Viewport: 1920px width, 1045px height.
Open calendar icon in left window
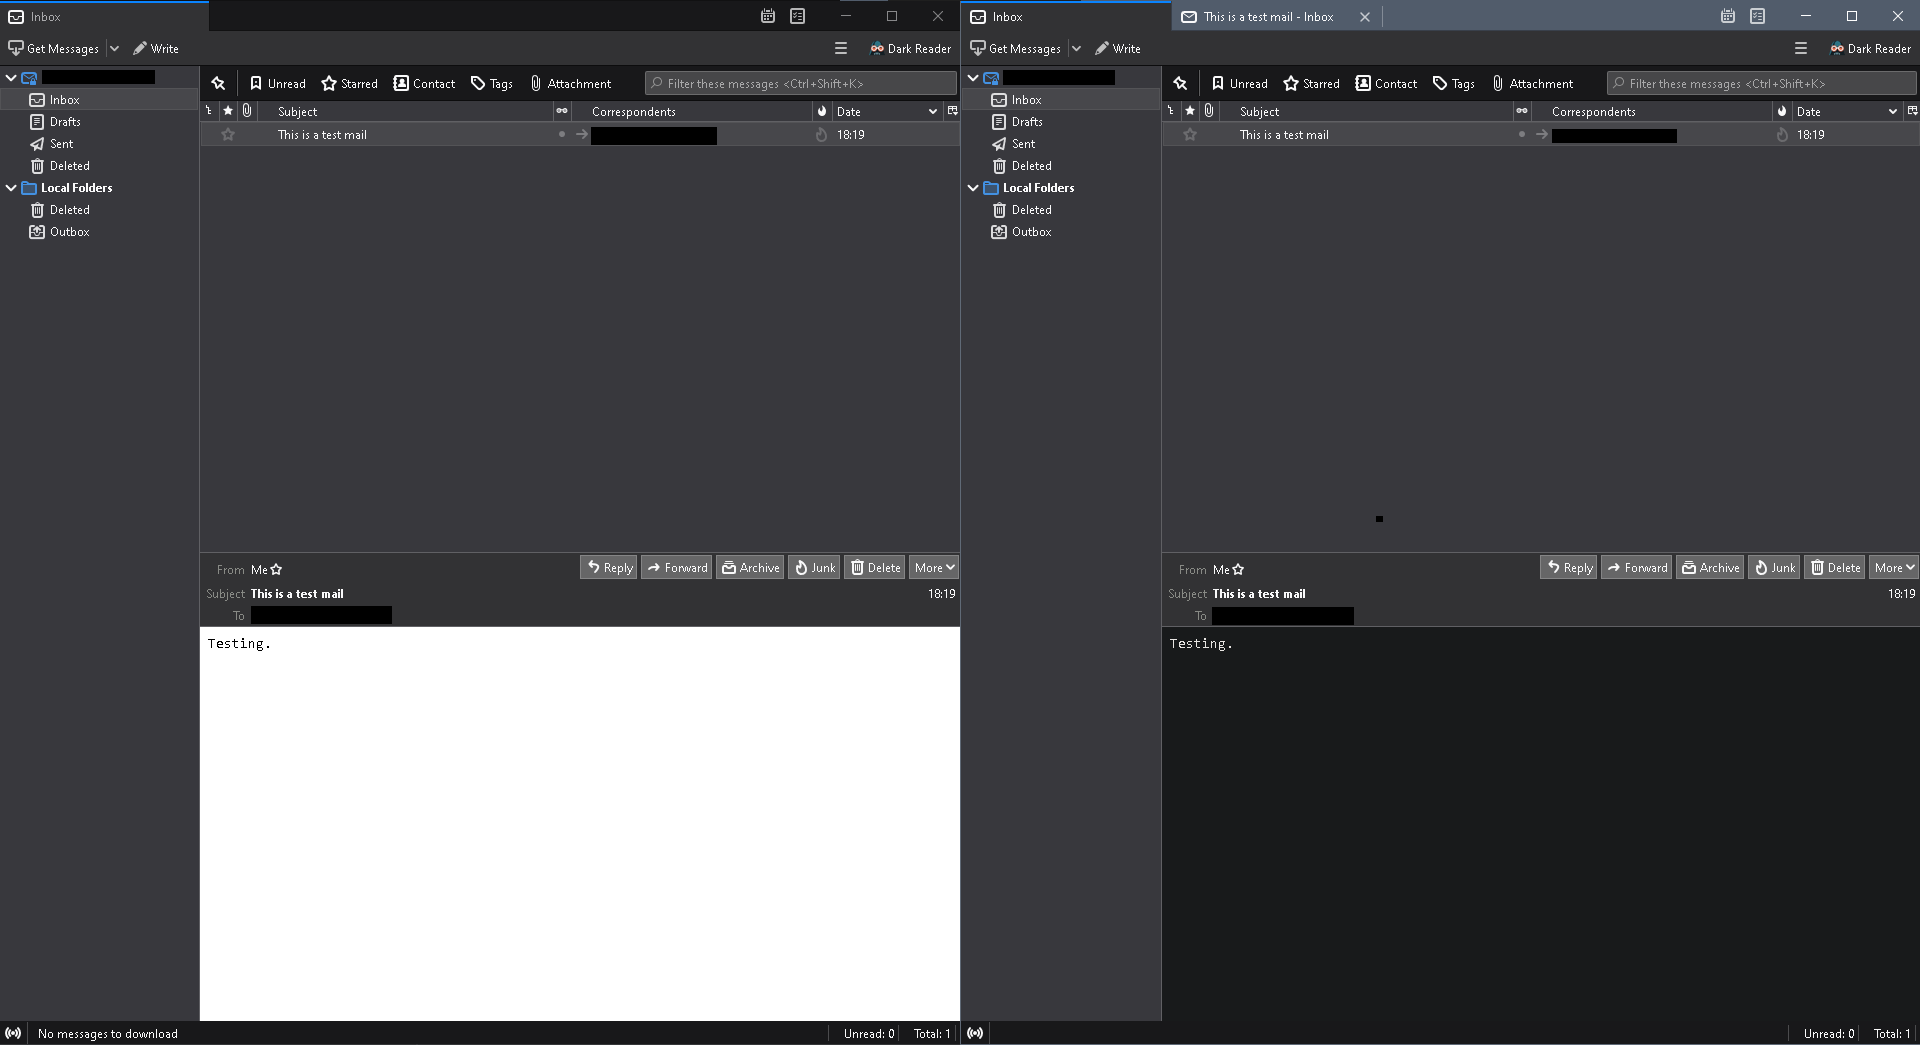coord(767,16)
